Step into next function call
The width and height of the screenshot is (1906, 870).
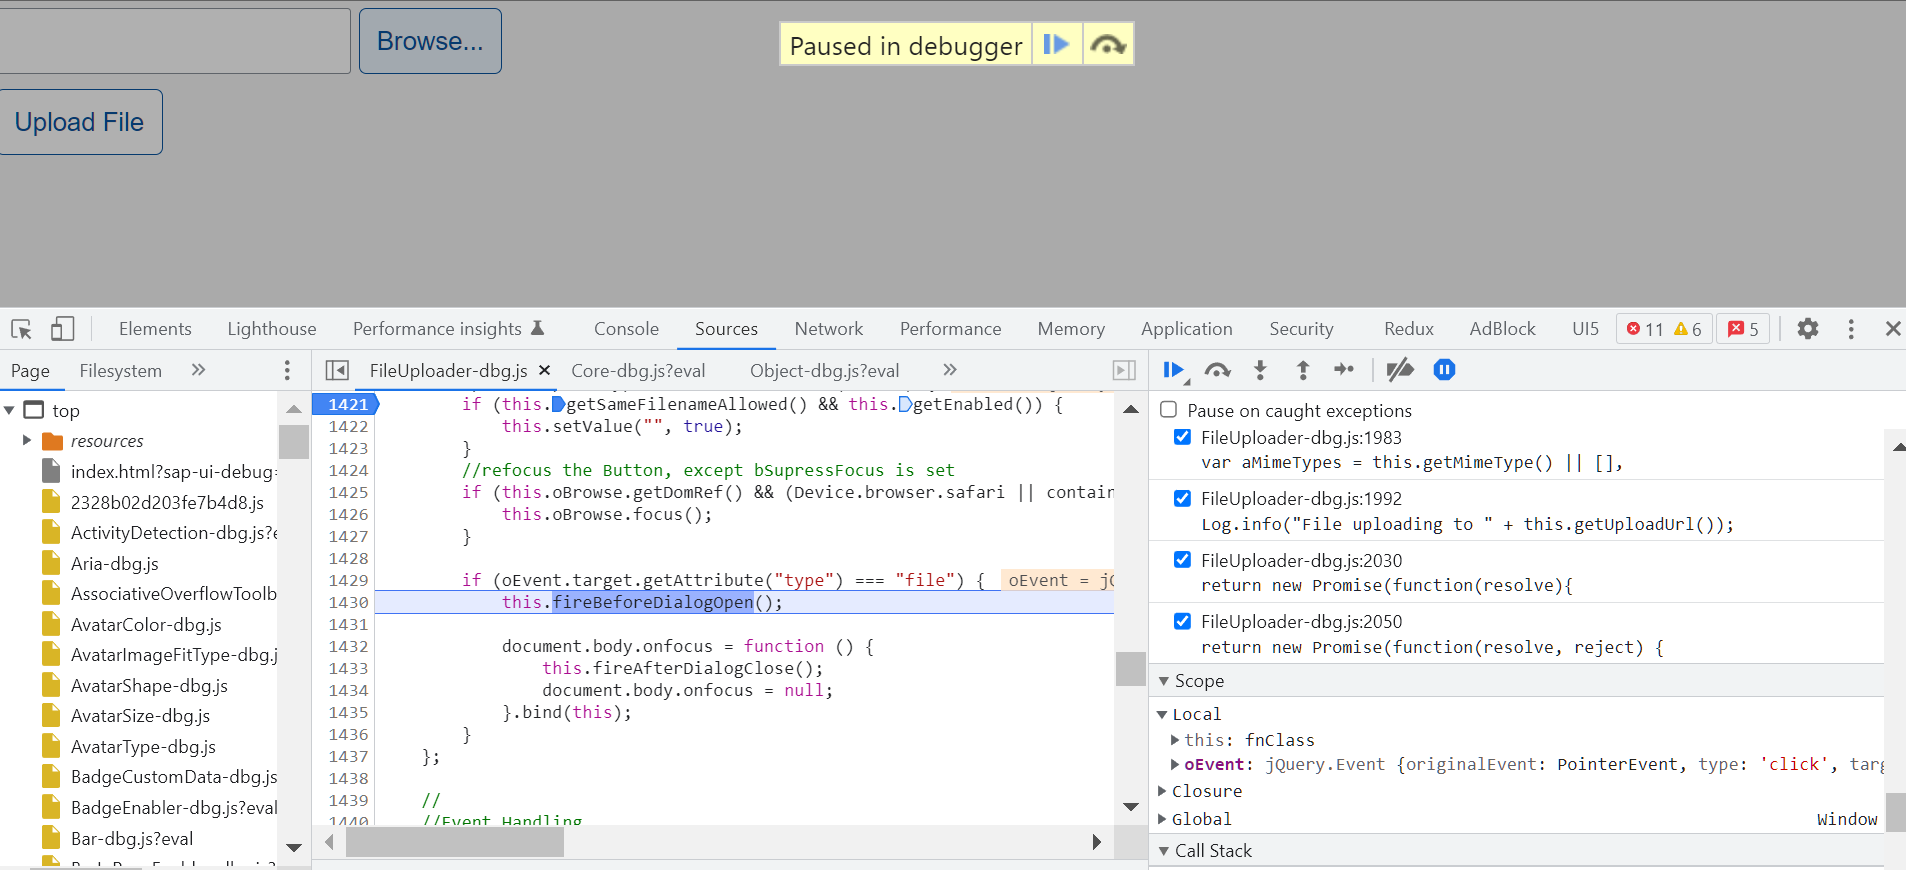[1260, 371]
